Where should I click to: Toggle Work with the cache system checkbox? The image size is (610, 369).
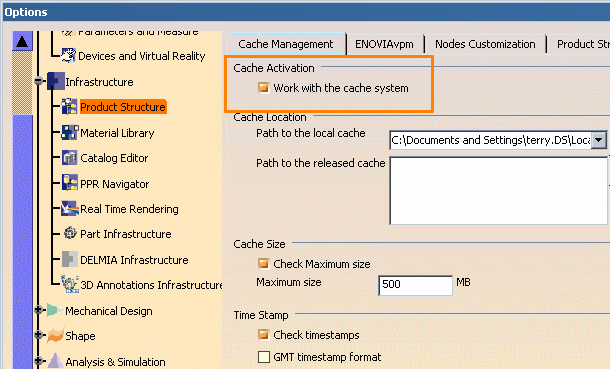pos(264,88)
